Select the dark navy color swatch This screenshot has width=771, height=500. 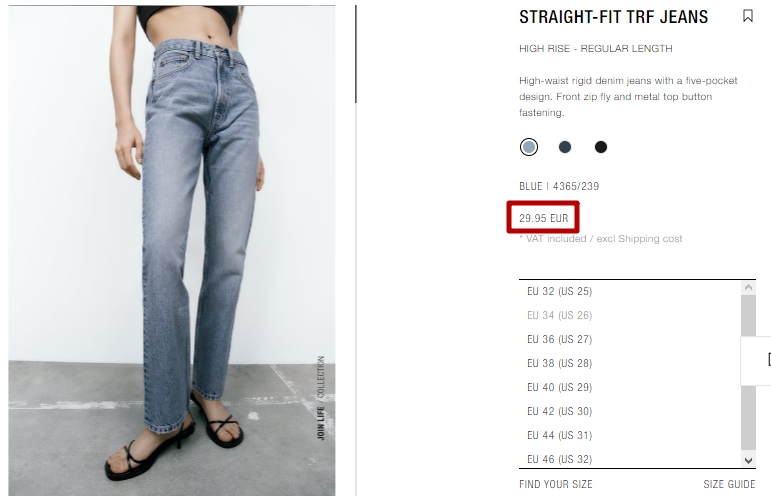coord(565,147)
